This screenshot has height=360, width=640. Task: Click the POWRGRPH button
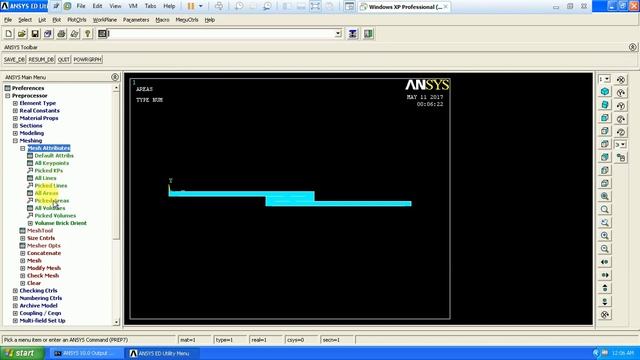pos(87,60)
